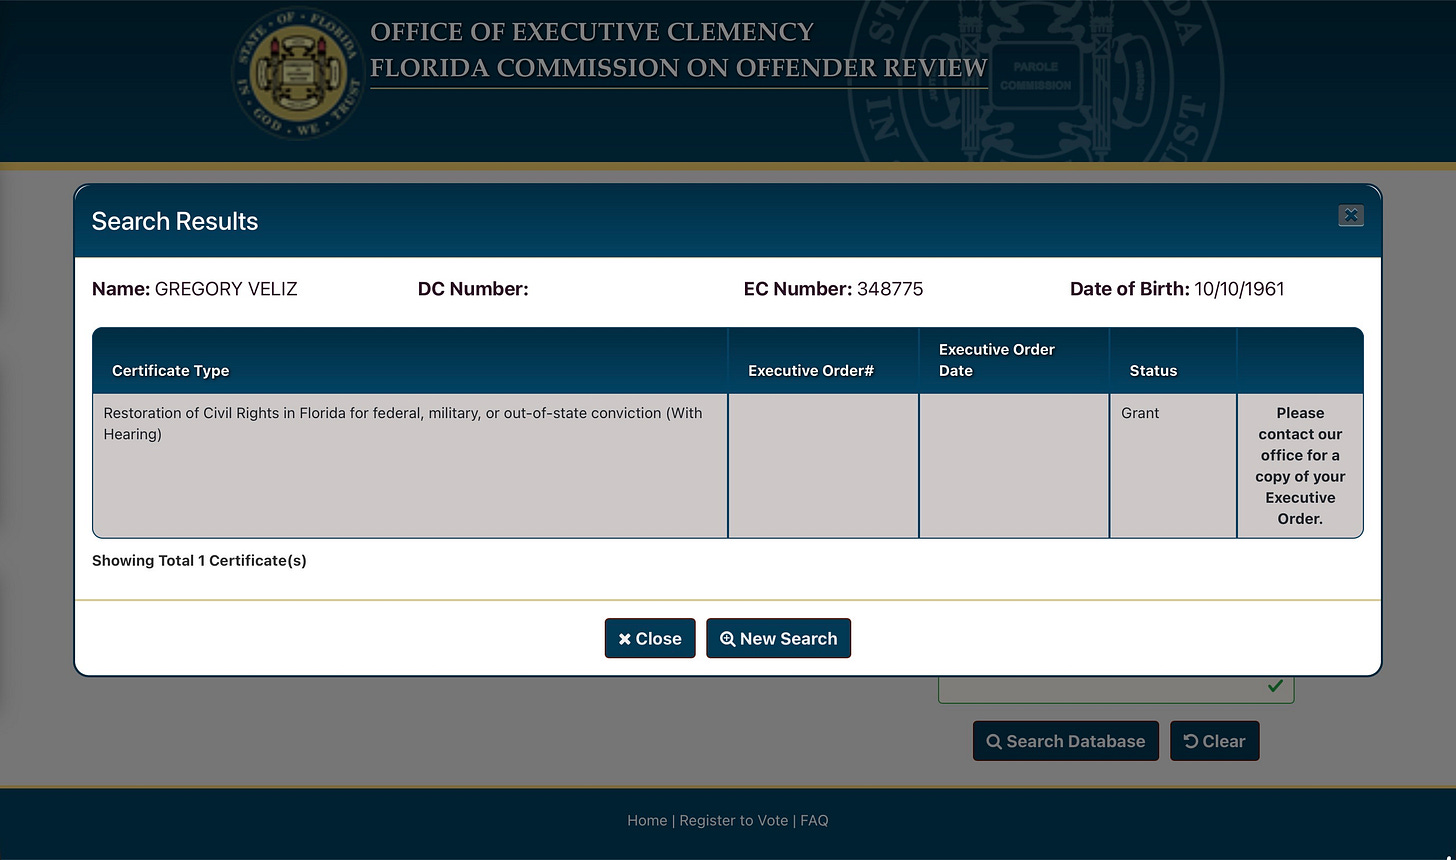Start a New Search

778,638
